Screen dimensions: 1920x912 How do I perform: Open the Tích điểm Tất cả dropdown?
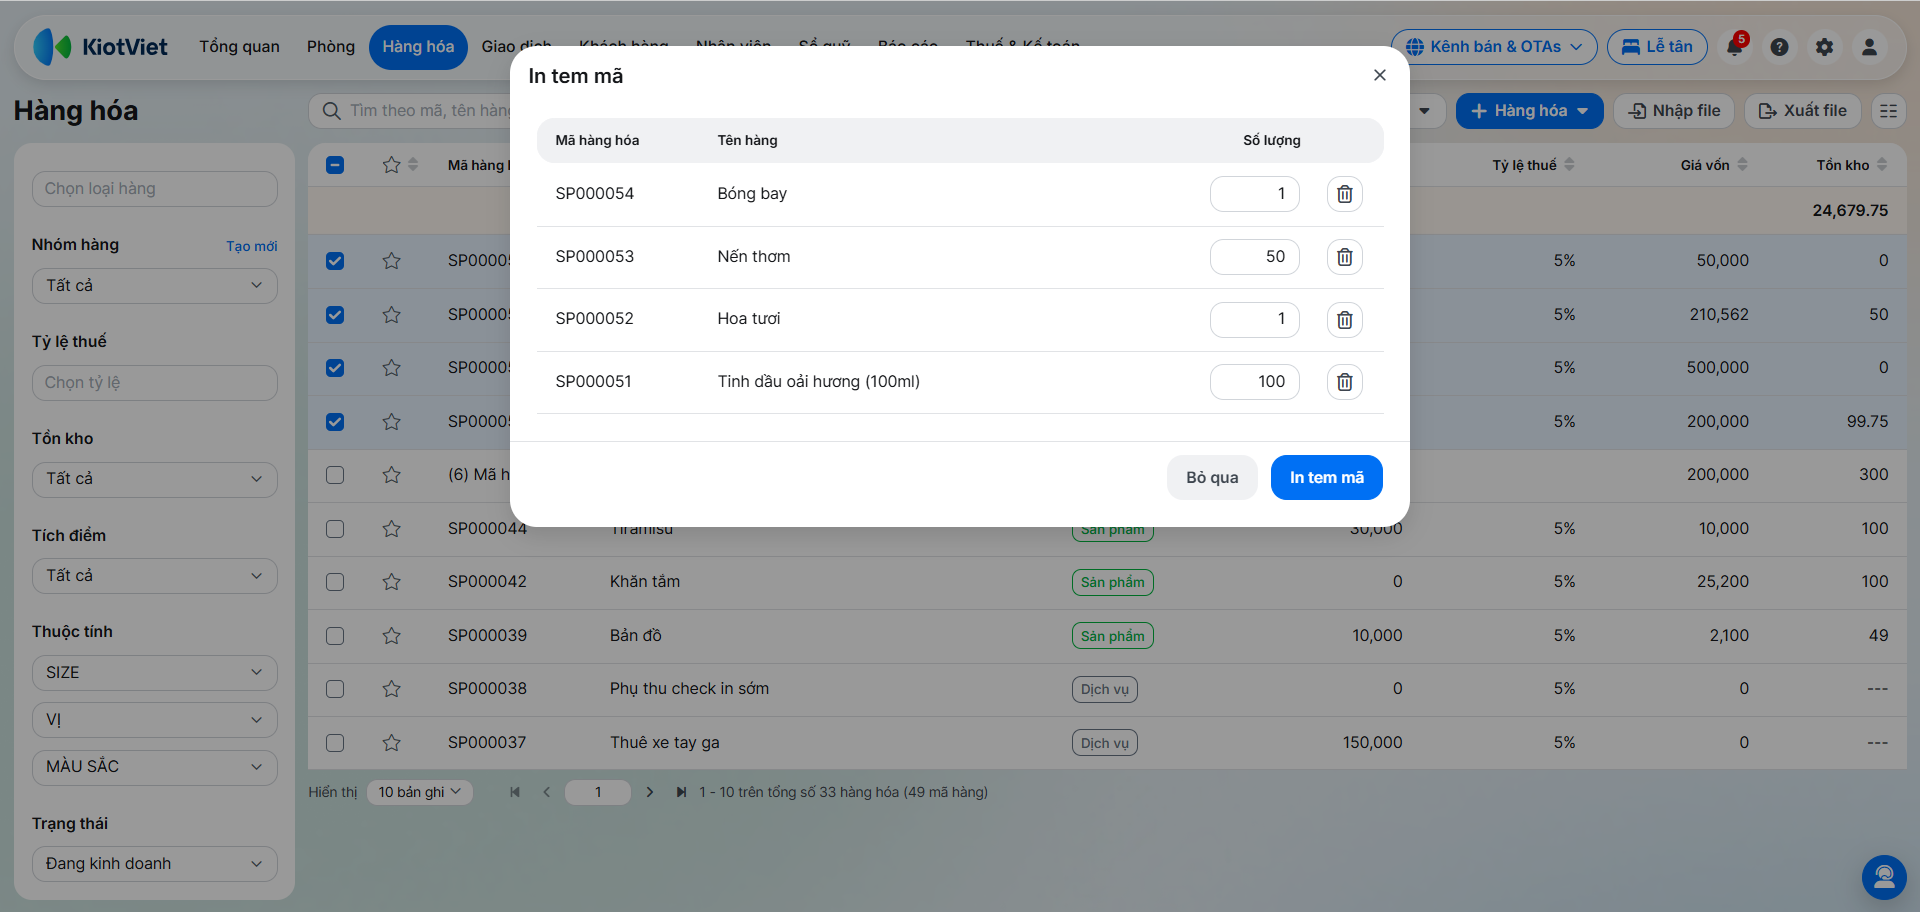(155, 576)
